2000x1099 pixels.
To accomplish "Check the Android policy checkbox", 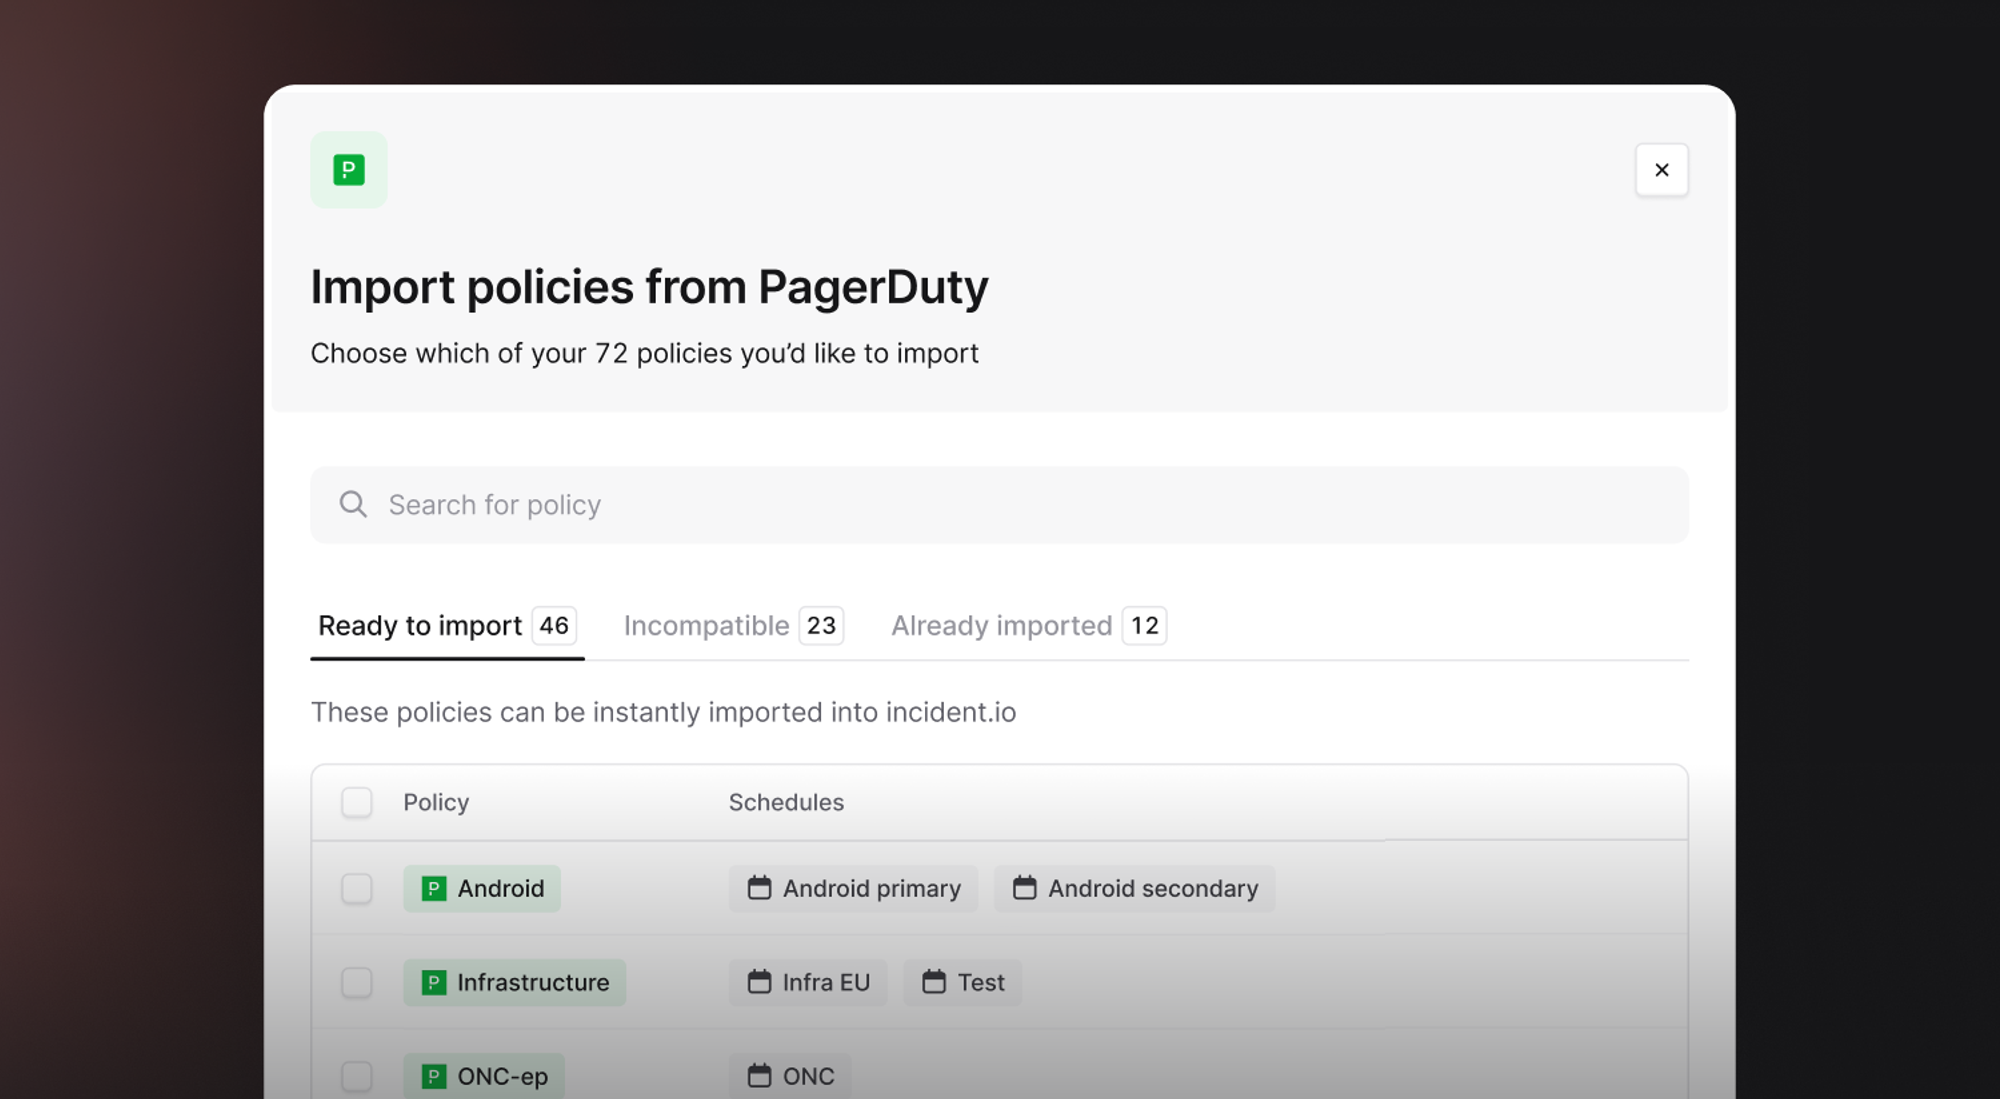I will point(357,888).
